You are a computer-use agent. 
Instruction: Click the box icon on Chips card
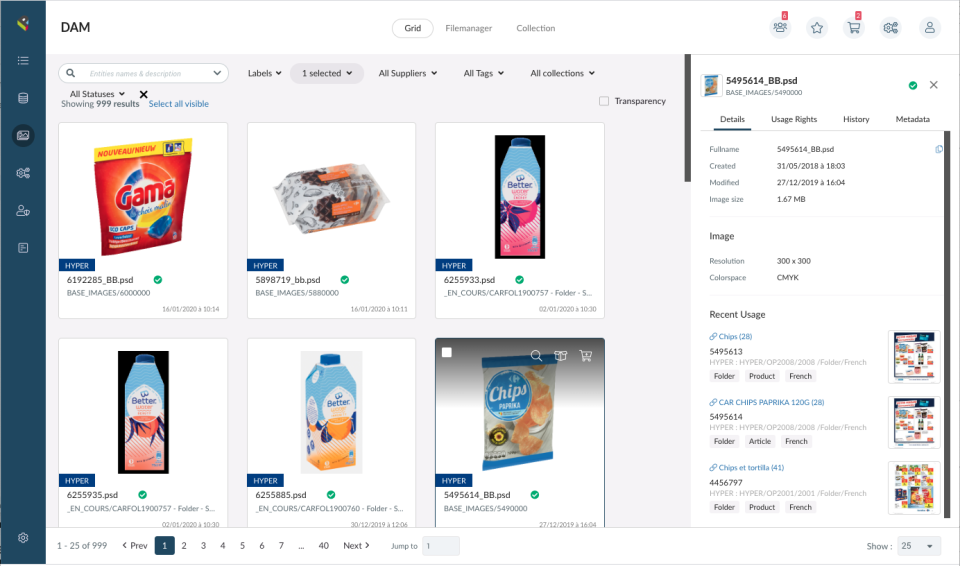click(561, 355)
